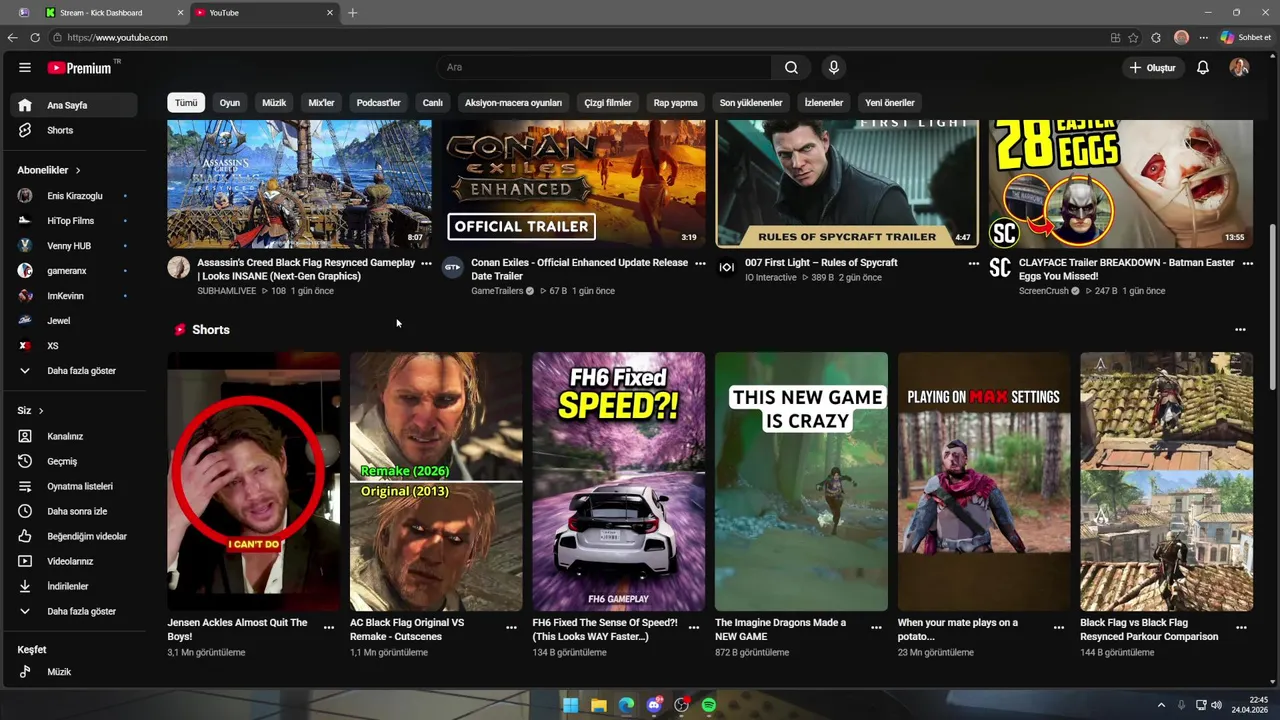Select the Oyun filter chip
This screenshot has height=720, width=1280.
(x=230, y=103)
